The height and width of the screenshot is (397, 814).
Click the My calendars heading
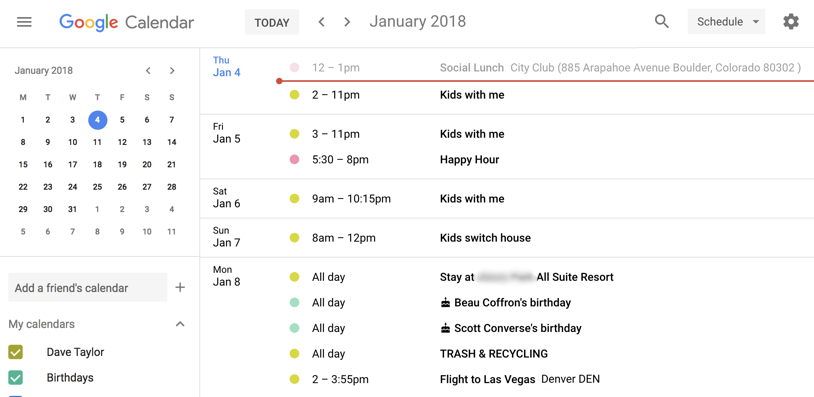coord(42,324)
